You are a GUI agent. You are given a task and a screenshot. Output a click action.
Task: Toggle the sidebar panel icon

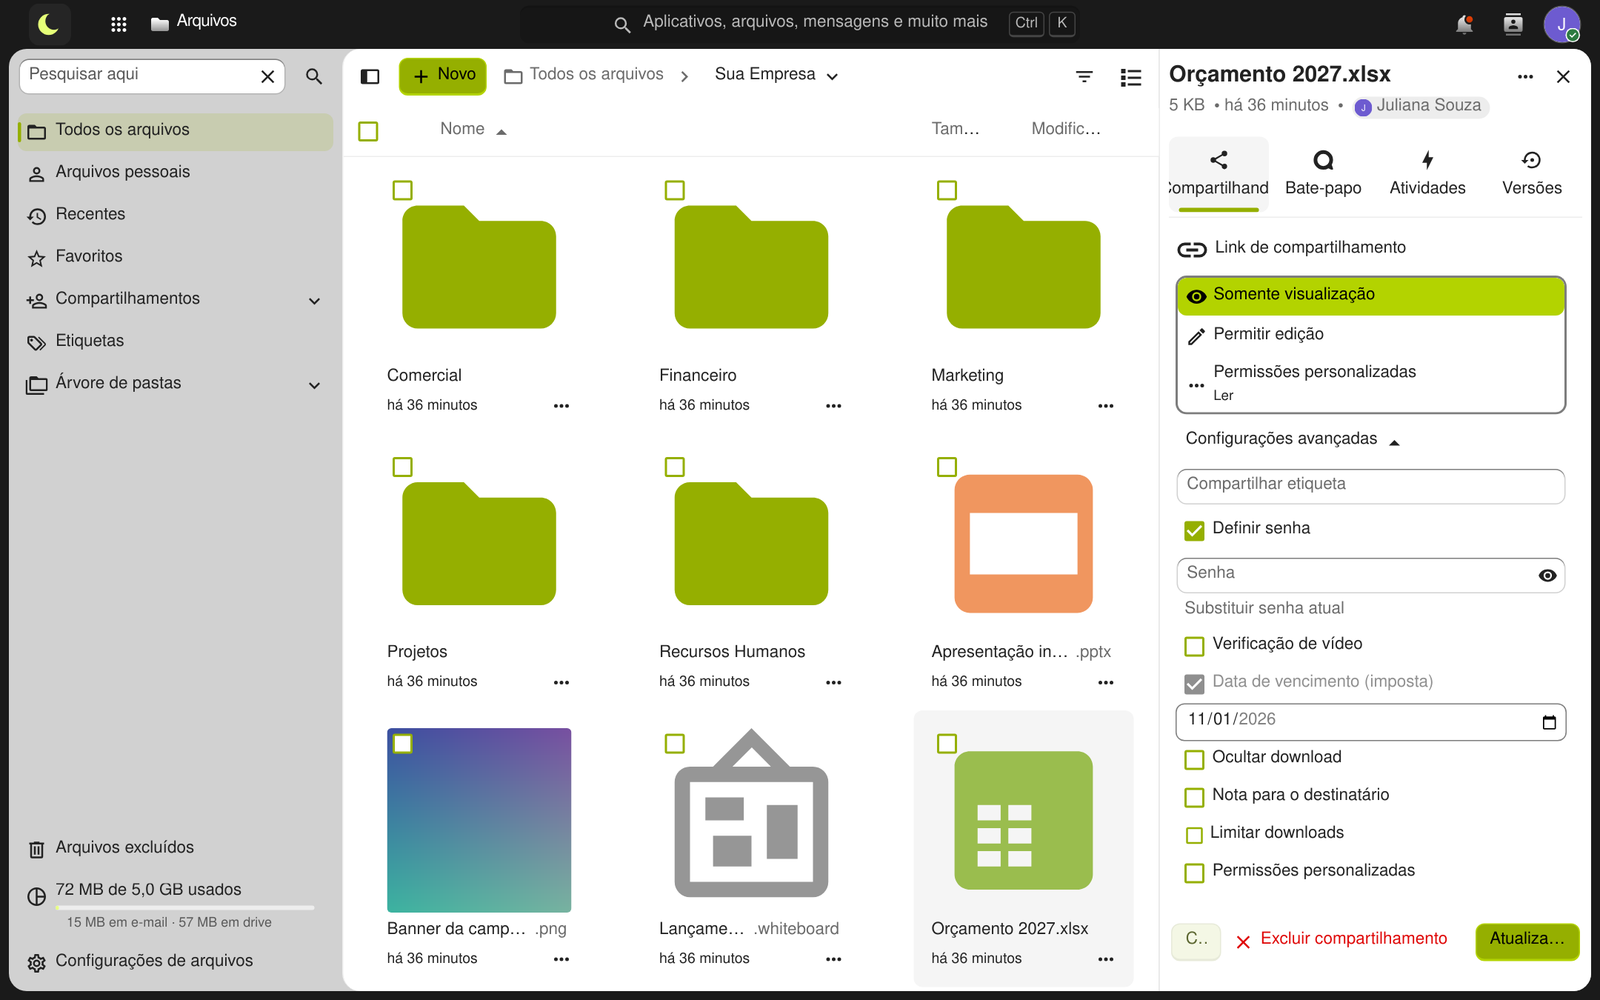point(370,76)
